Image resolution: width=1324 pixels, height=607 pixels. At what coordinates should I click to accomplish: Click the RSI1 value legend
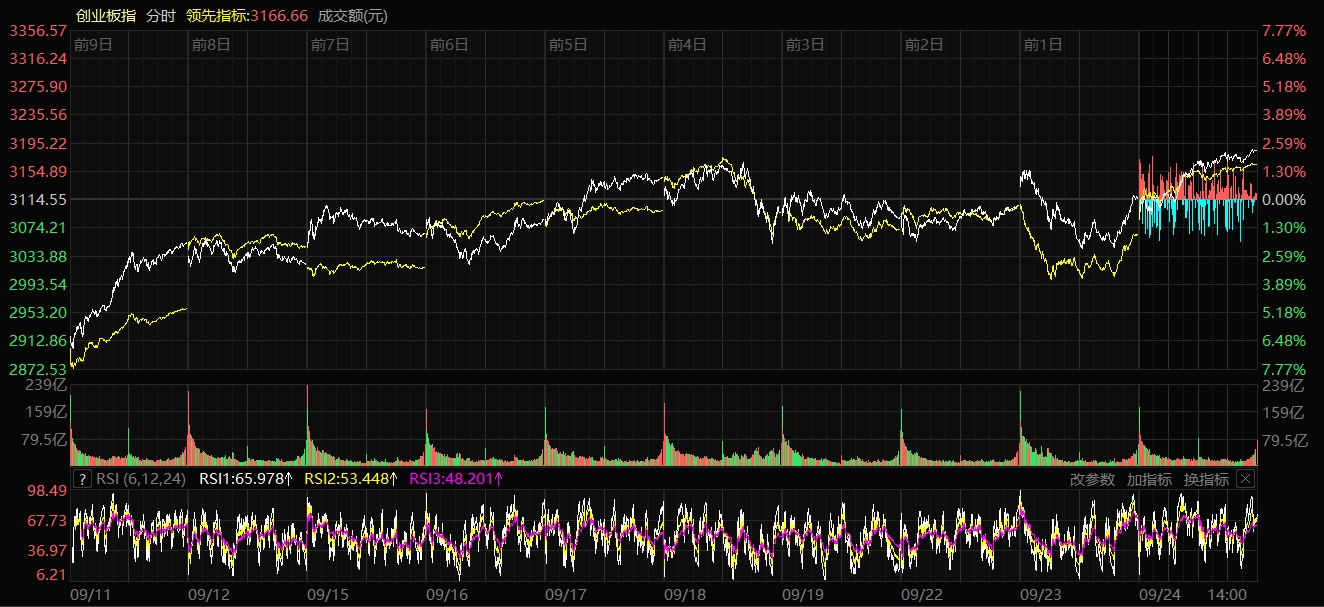click(x=245, y=479)
